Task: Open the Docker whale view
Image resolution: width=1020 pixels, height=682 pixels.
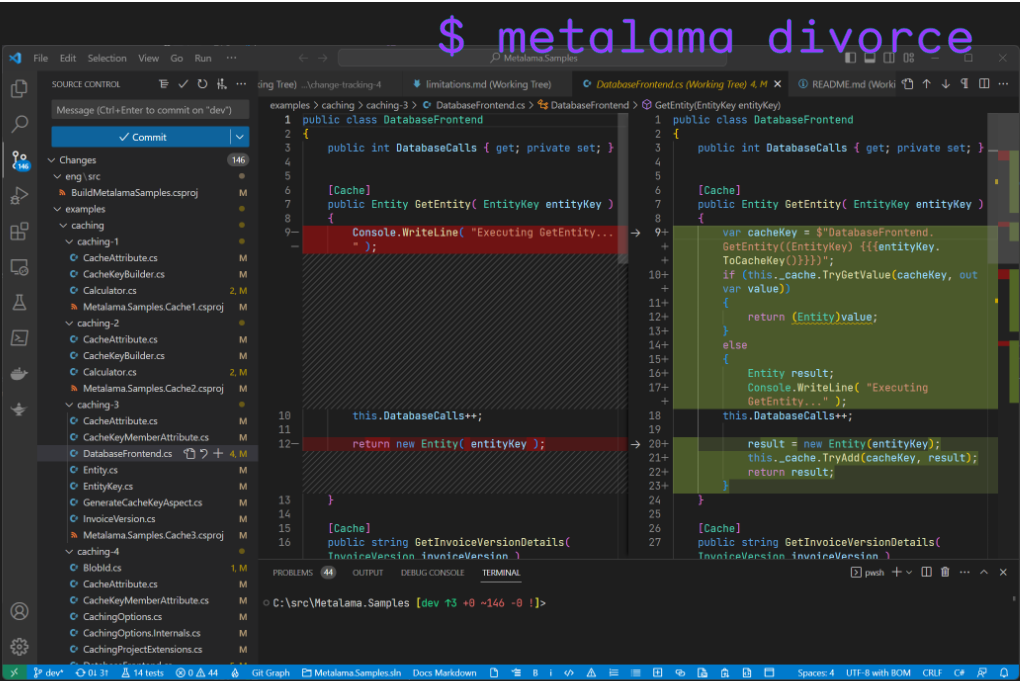Action: pos(20,374)
